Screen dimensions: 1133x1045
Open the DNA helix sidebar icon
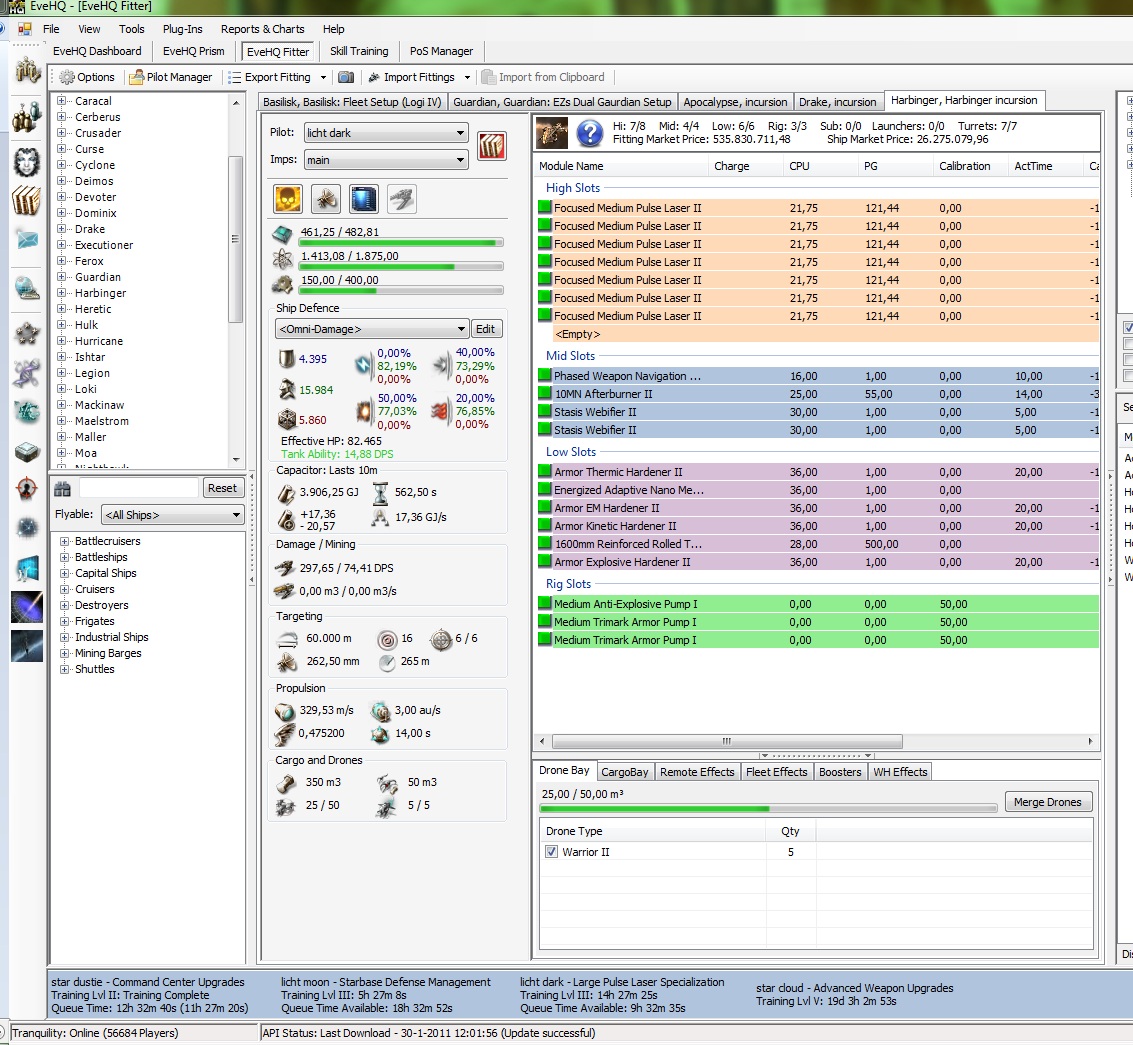pyautogui.click(x=27, y=374)
